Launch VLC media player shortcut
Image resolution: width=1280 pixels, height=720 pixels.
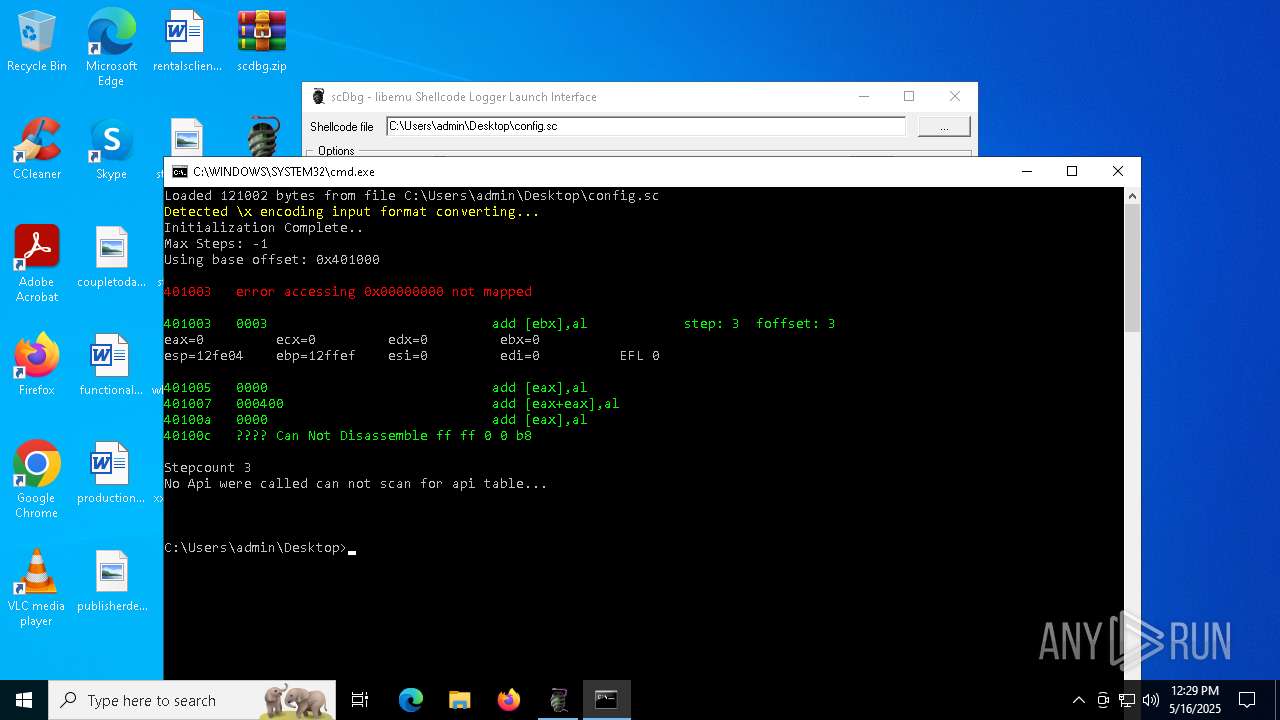37,588
